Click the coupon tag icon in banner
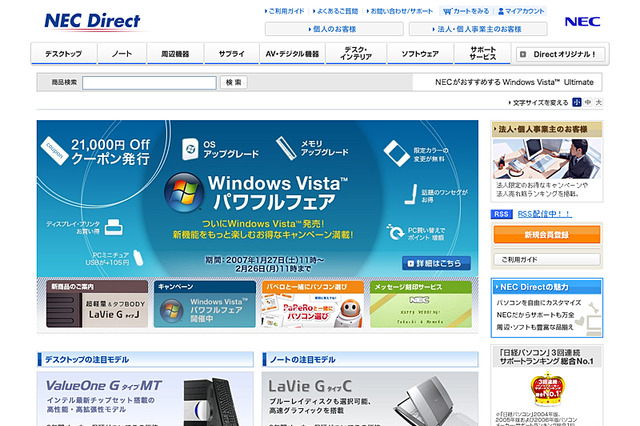This screenshot has height=426, width=640. 54,151
